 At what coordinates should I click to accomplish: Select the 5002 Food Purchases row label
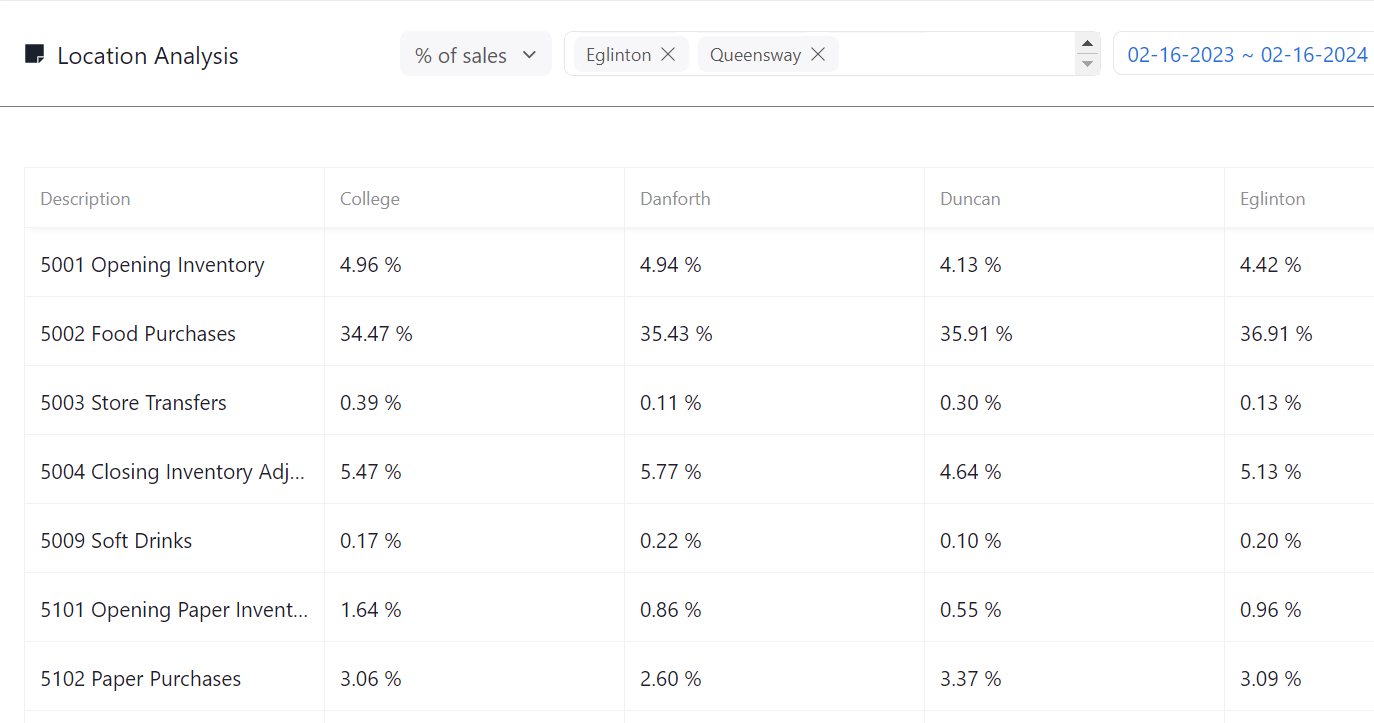pyautogui.click(x=138, y=334)
